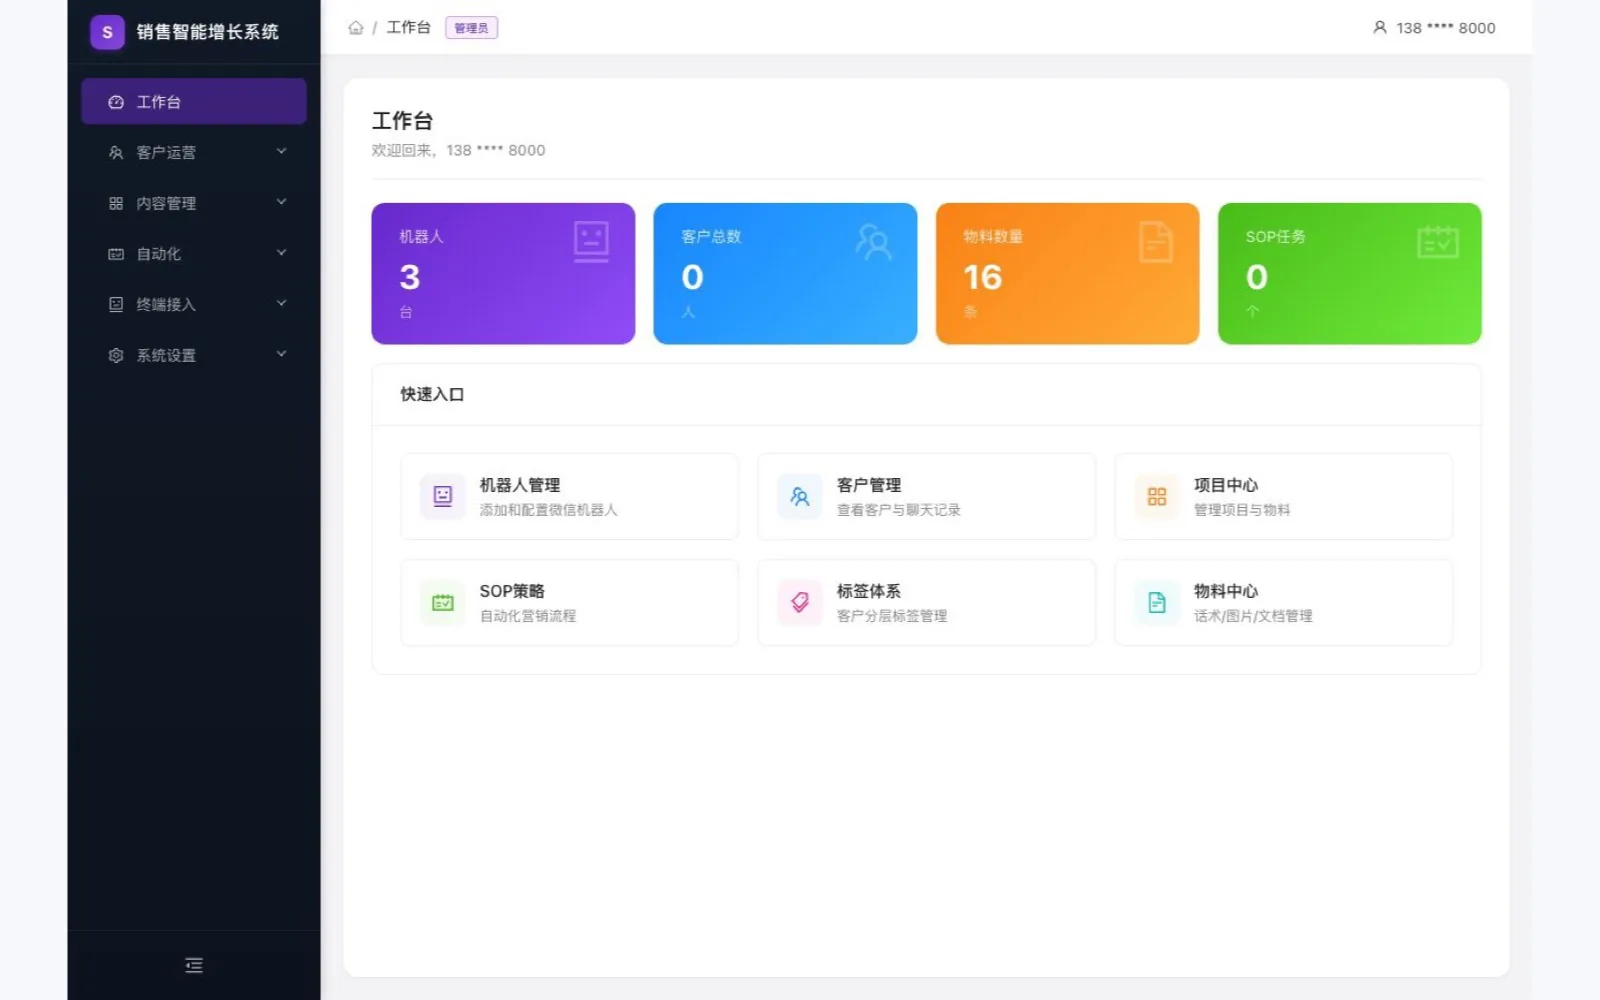This screenshot has height=1000, width=1600.
Task: Click the 客户总数 value 0
Action: pos(692,277)
